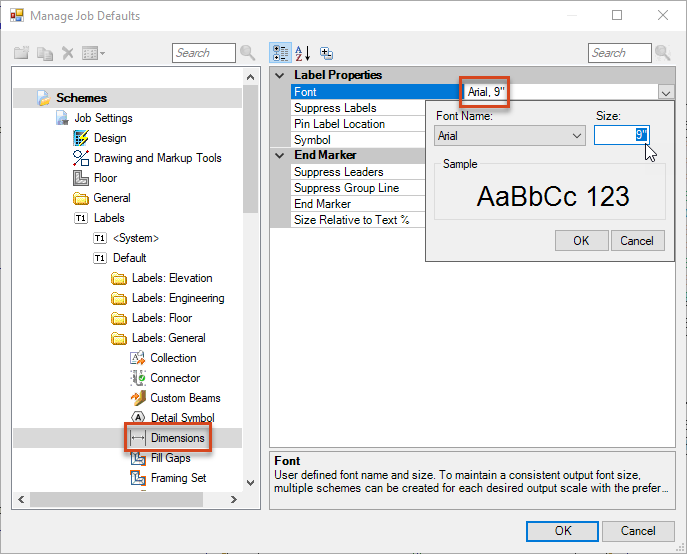Select Drawing and Markup Tools item
687x554 pixels.
tap(158, 158)
